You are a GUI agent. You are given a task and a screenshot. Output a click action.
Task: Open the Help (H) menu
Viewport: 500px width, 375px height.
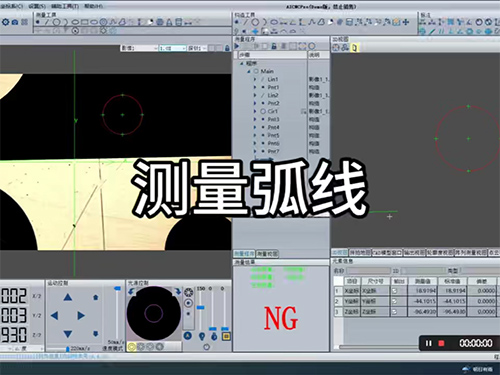coord(93,6)
